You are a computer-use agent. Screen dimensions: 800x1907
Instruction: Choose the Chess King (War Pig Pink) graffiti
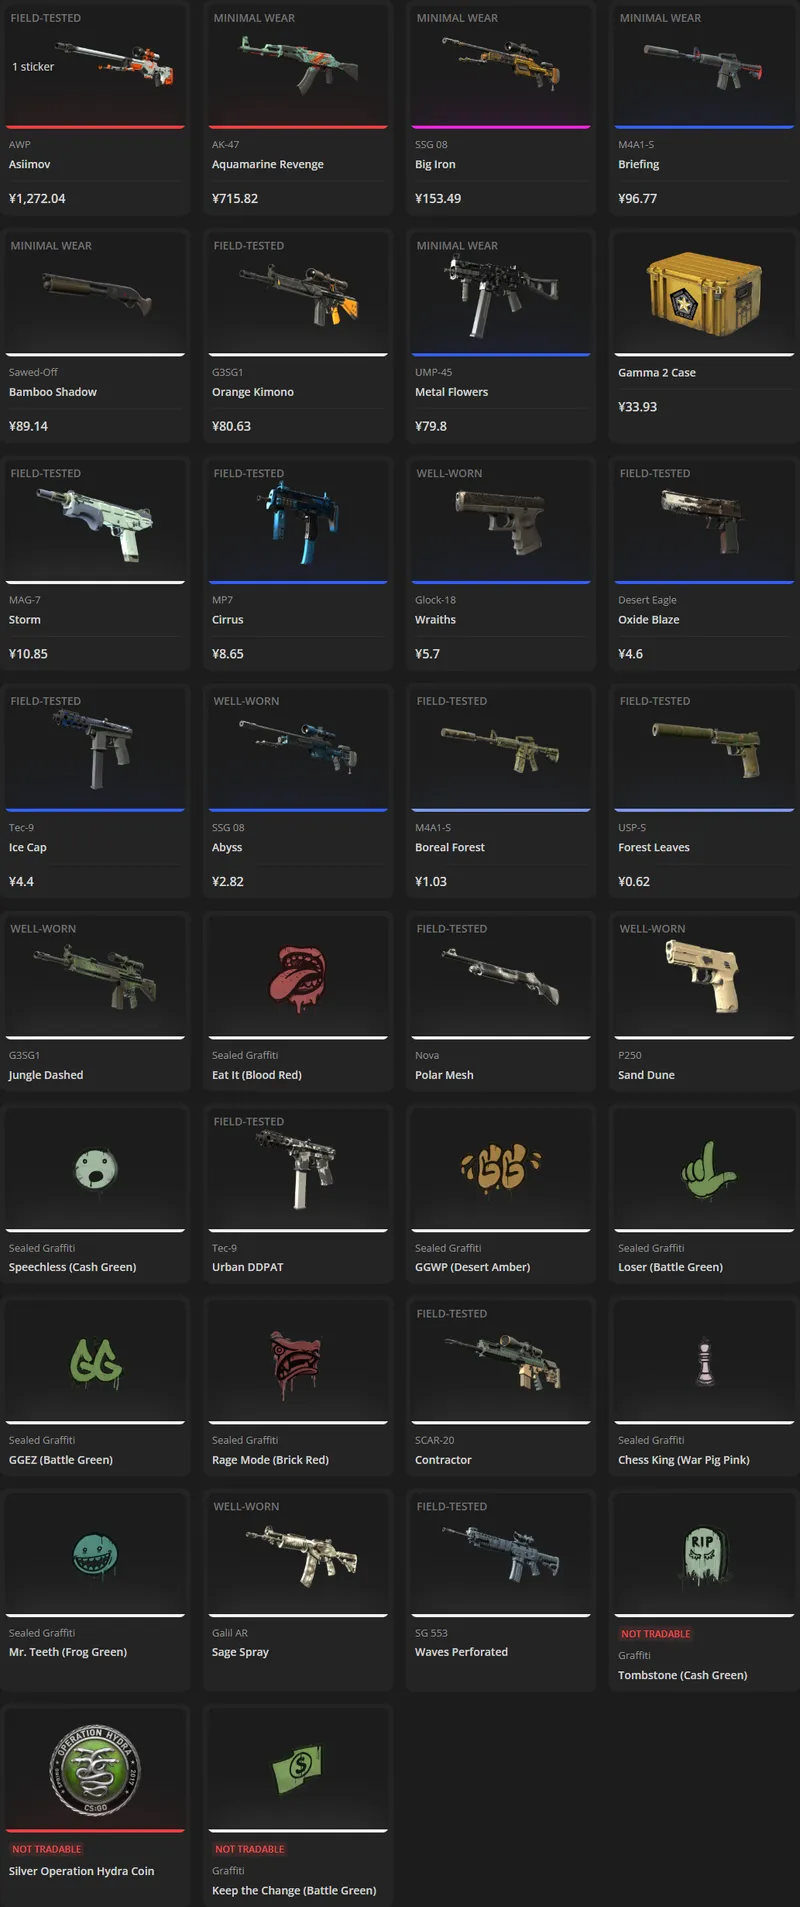pos(705,1361)
